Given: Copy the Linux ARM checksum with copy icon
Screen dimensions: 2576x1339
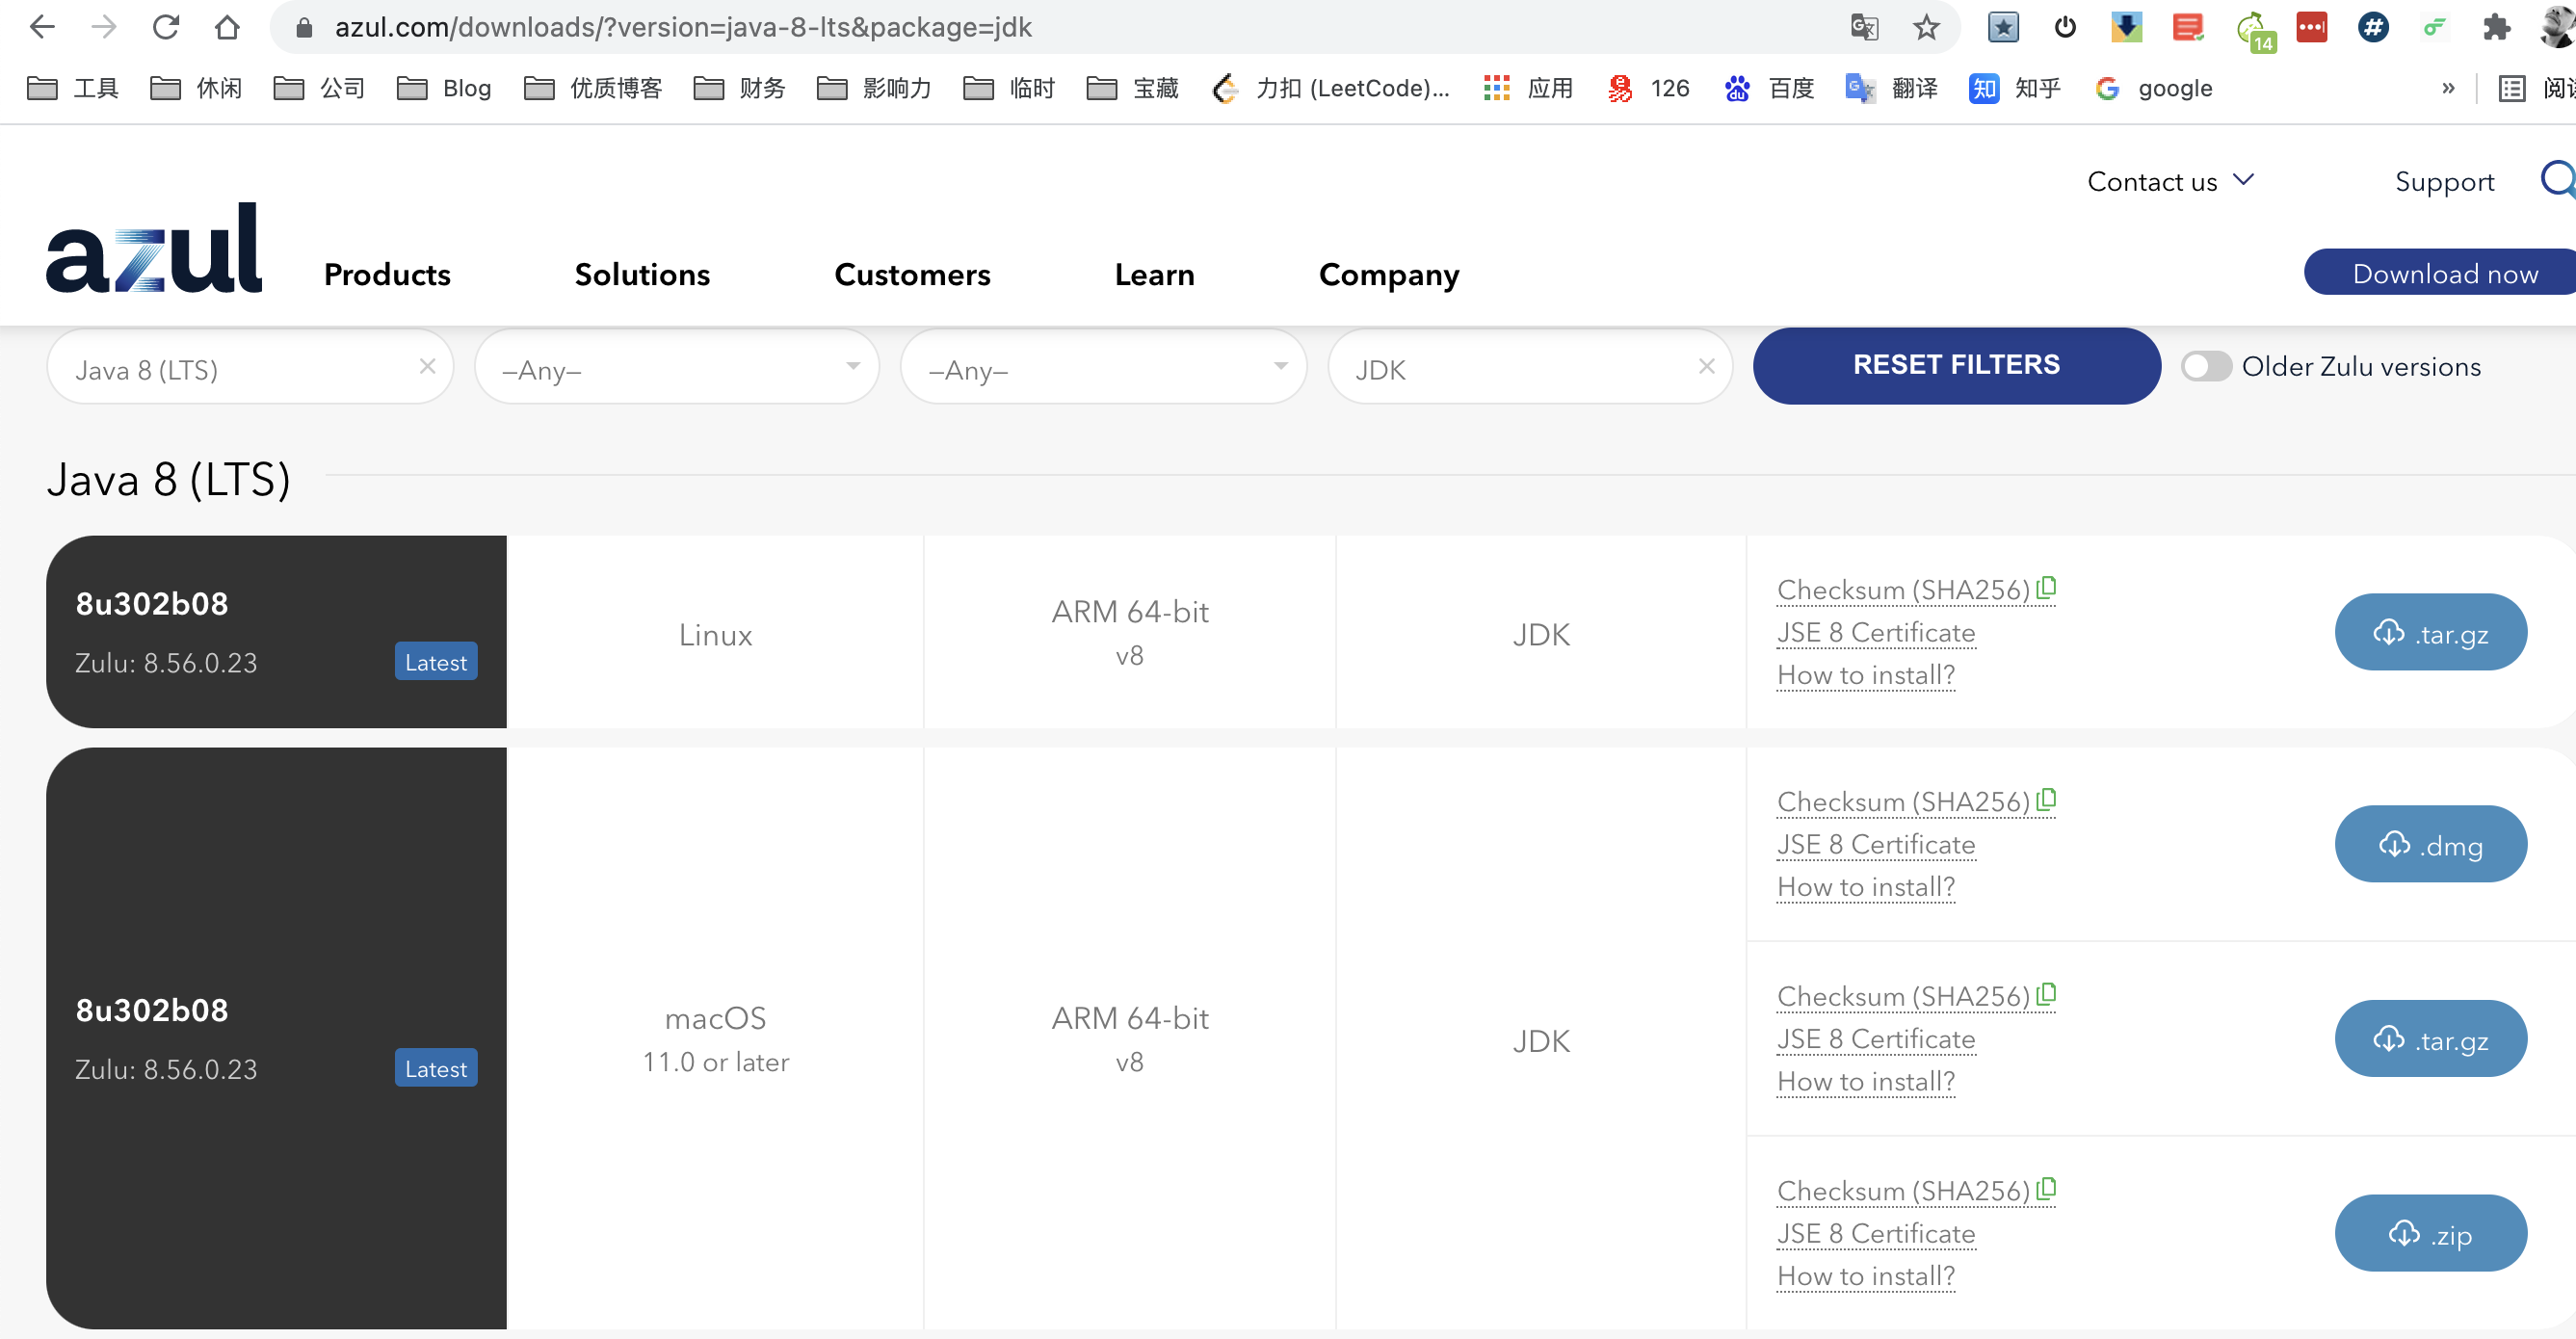Looking at the screenshot, I should point(2046,588).
